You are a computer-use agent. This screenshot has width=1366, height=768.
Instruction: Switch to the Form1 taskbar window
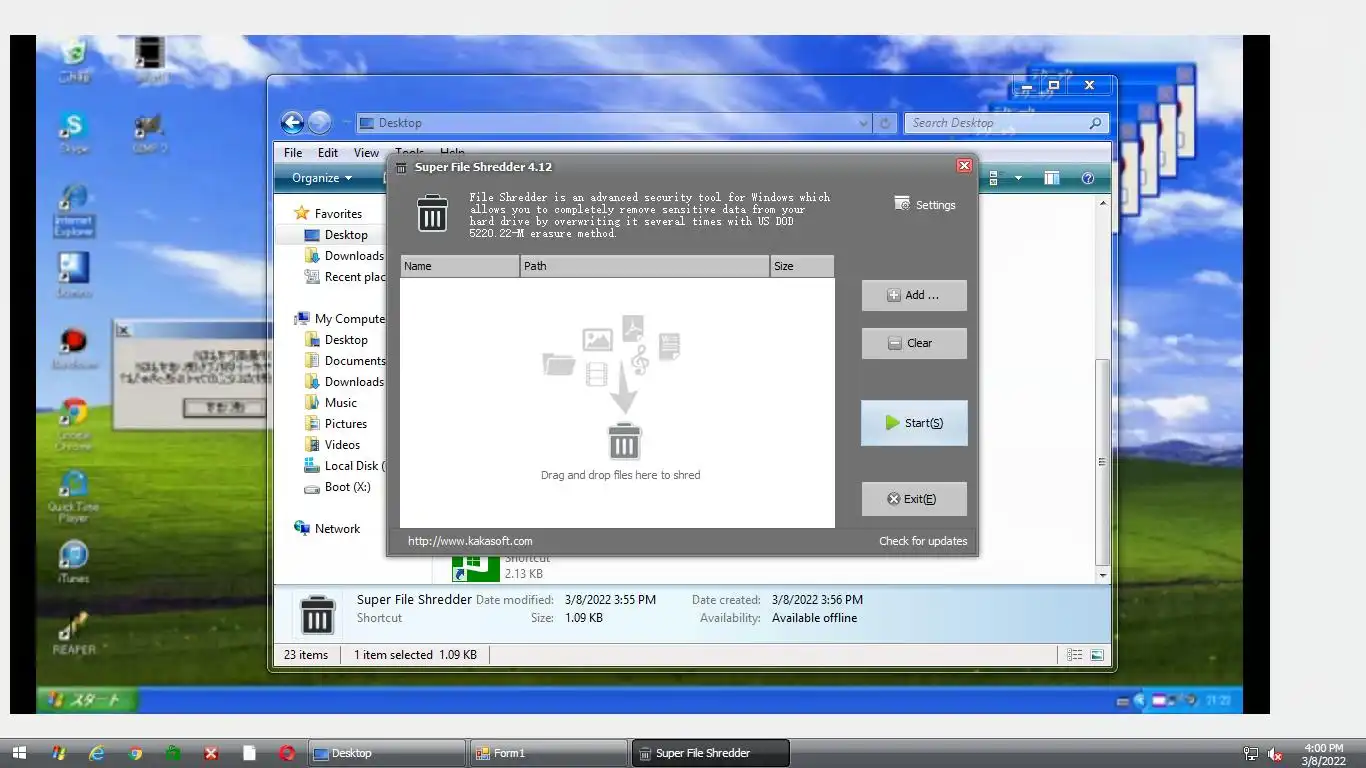[x=548, y=753]
